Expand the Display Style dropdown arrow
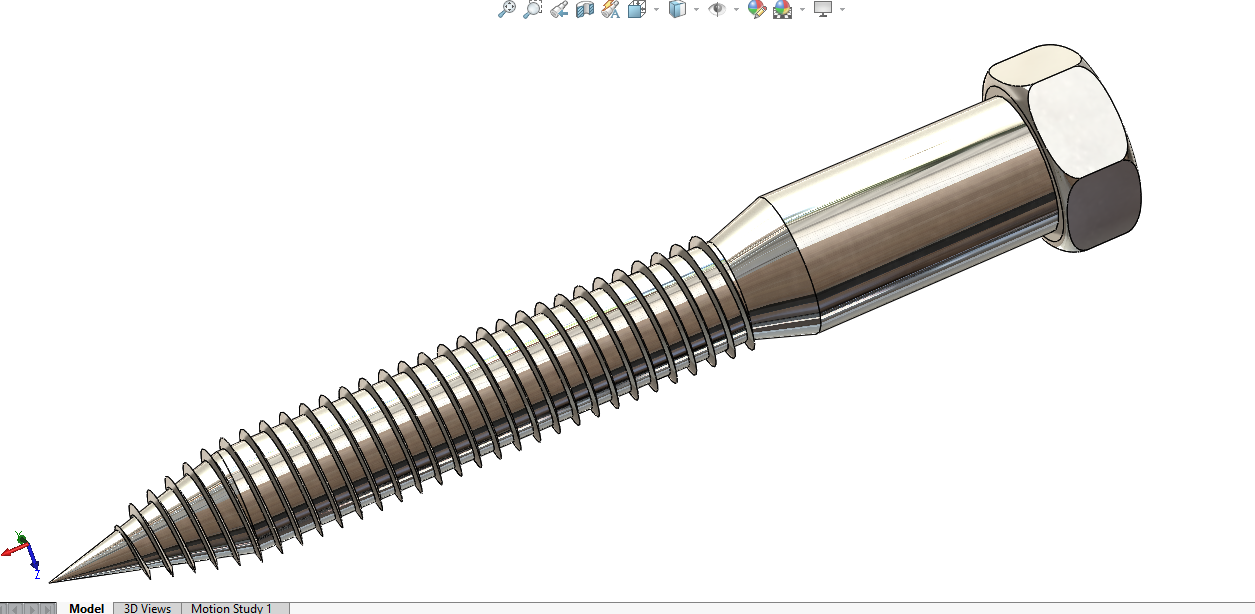The image size is (1255, 614). point(696,9)
